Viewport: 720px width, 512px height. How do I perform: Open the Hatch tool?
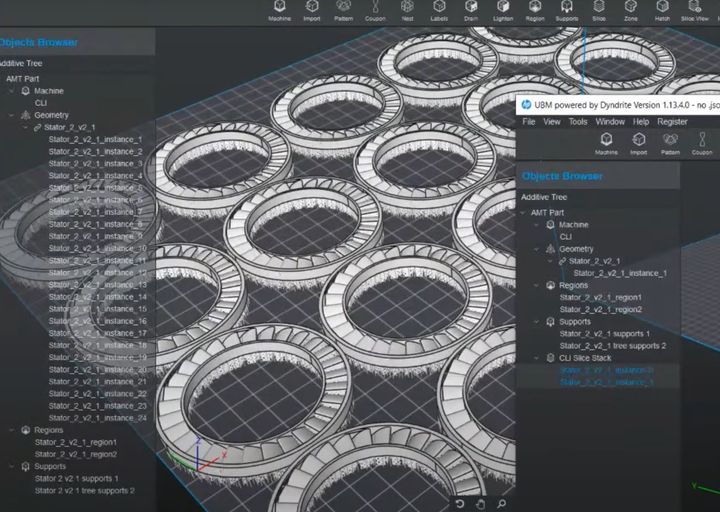662,8
